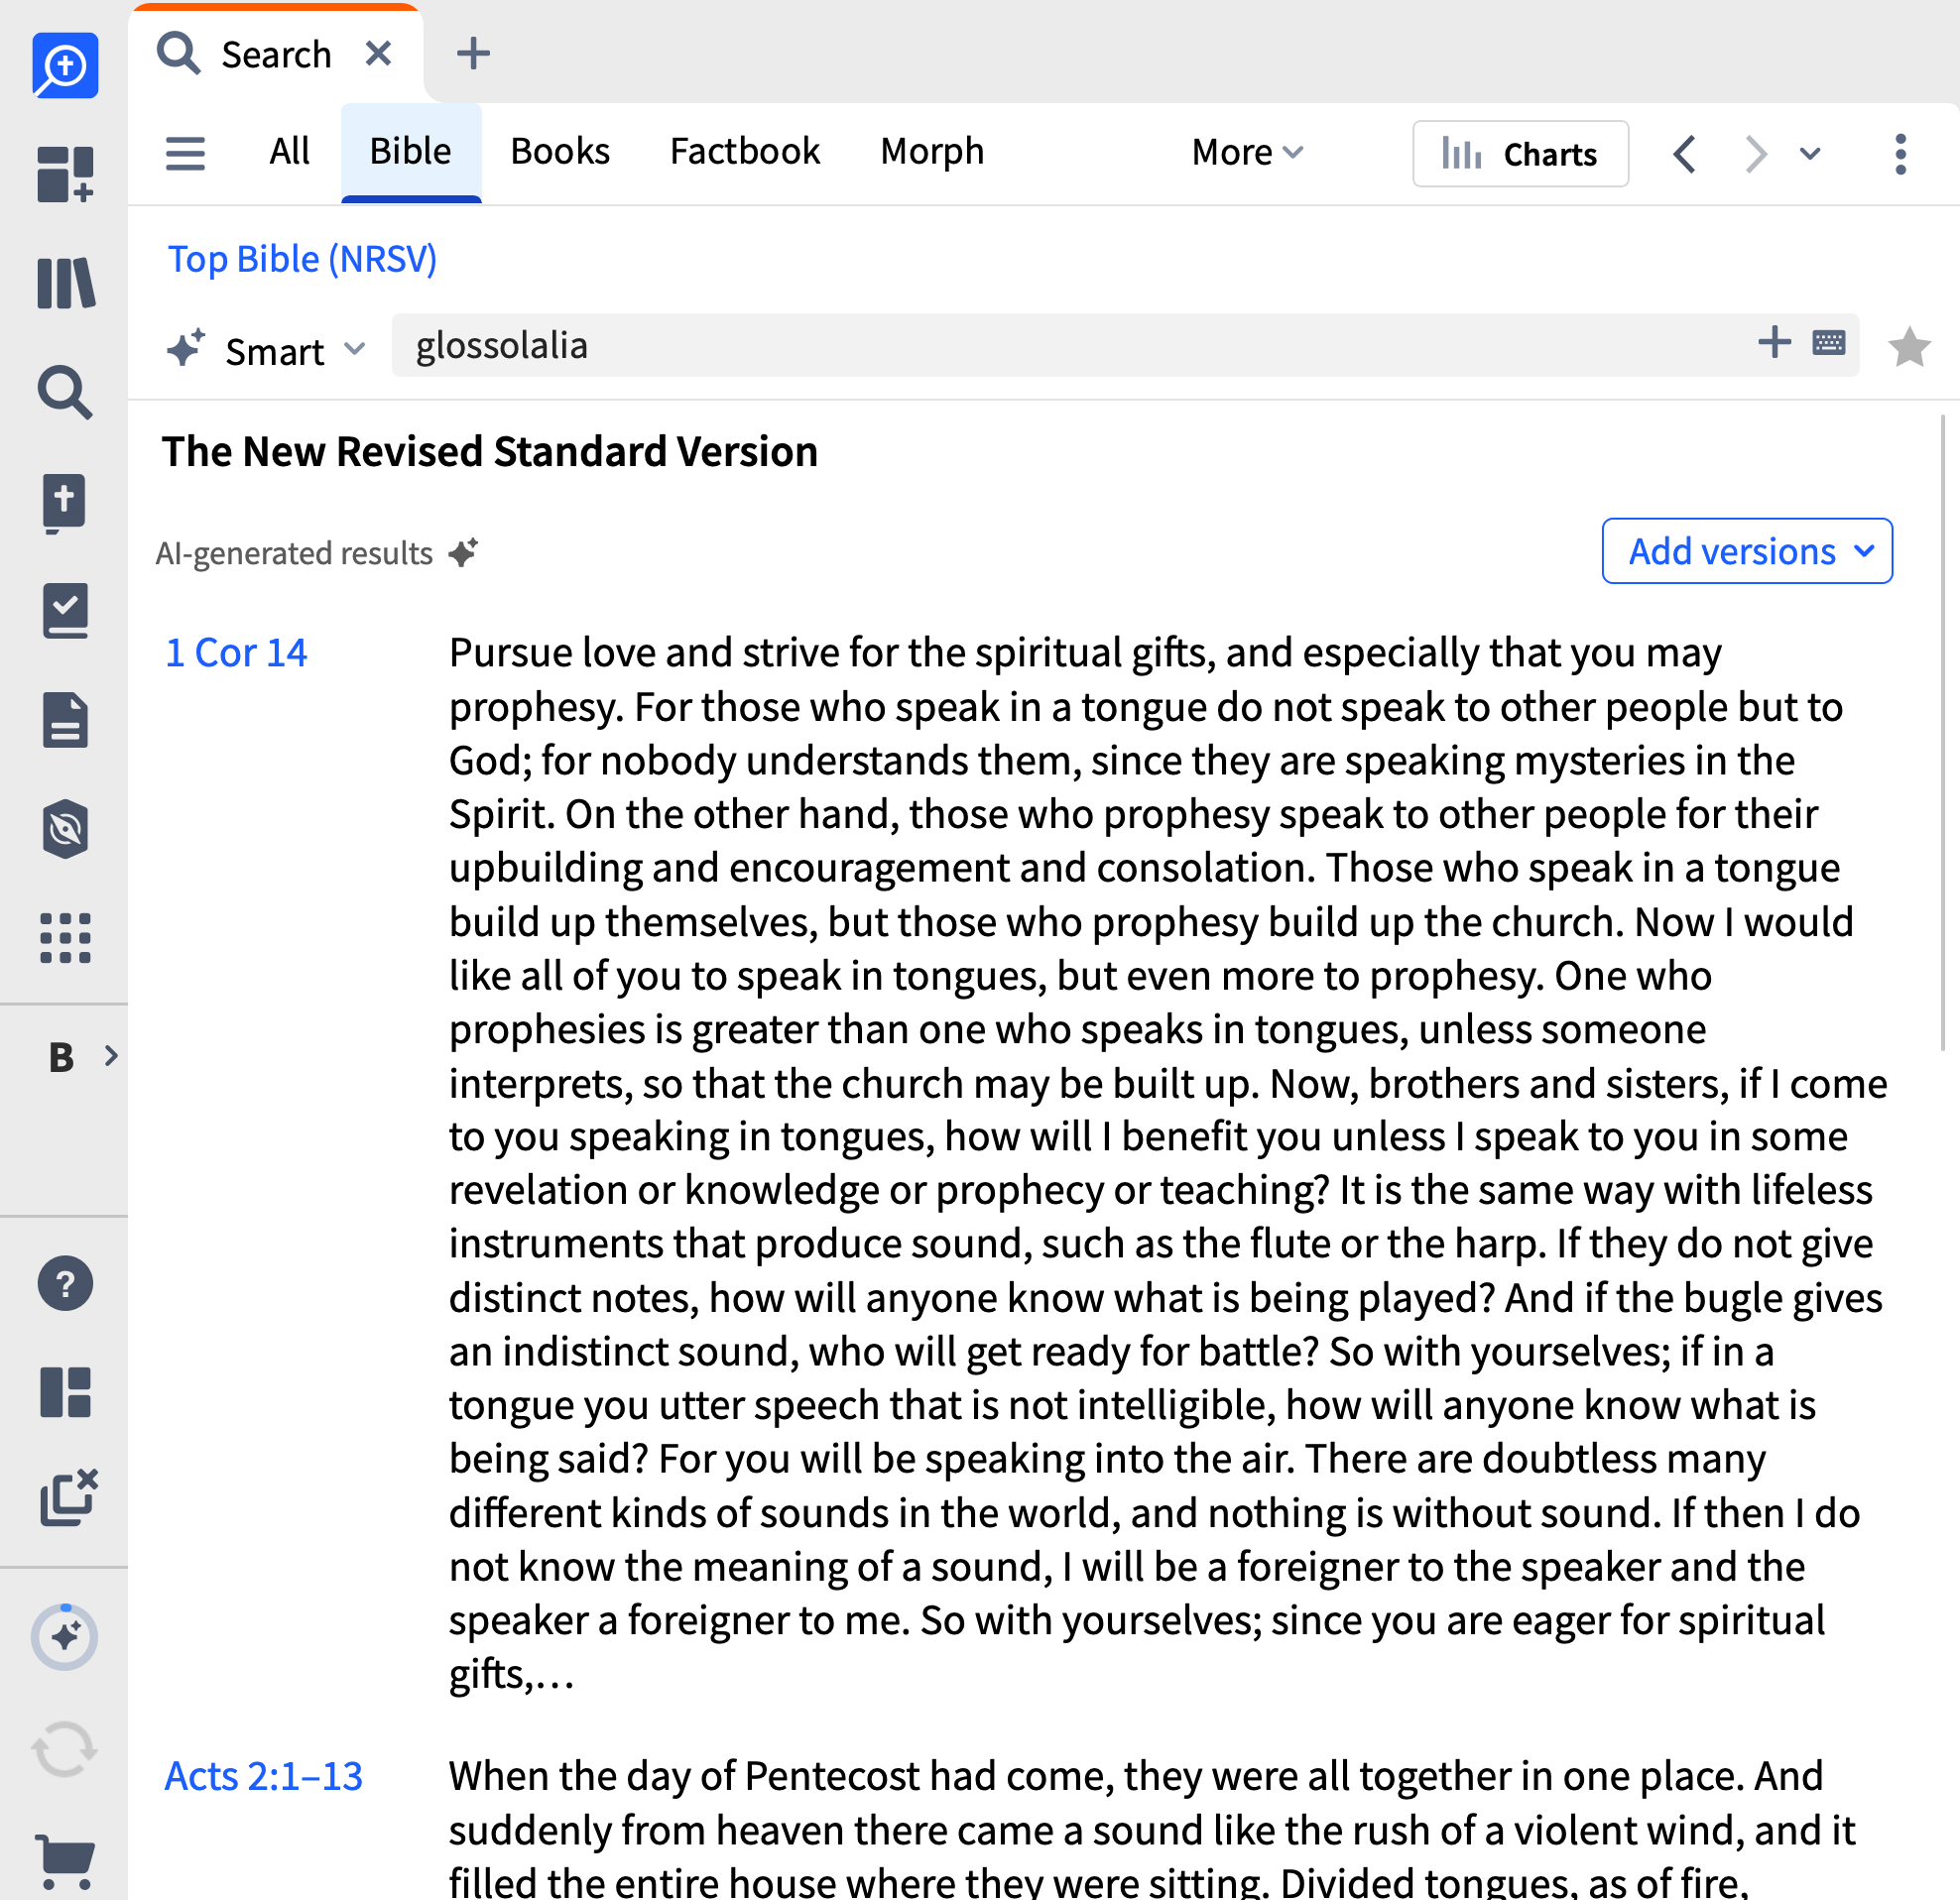Click the sync refresh icon in sidebar

click(x=65, y=1749)
